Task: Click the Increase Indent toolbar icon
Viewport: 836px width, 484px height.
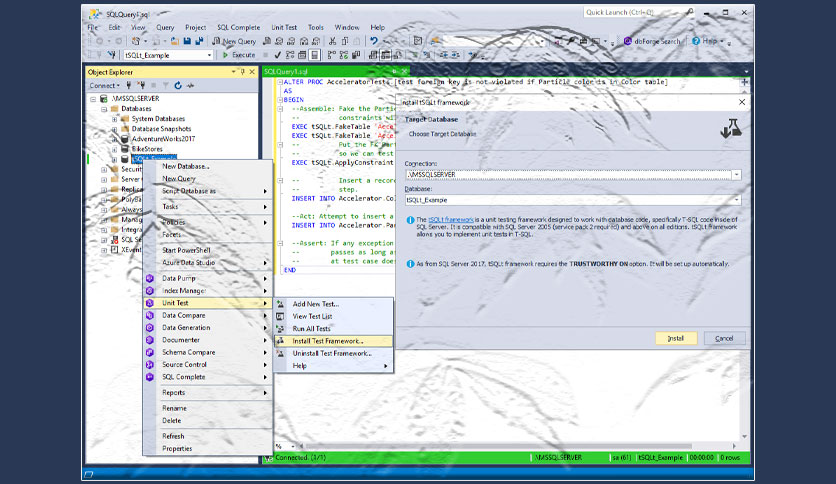Action: click(x=455, y=54)
